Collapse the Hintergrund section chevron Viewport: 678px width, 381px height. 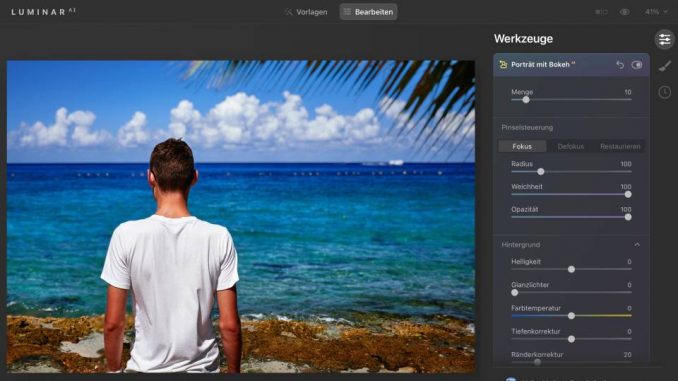[x=637, y=245]
